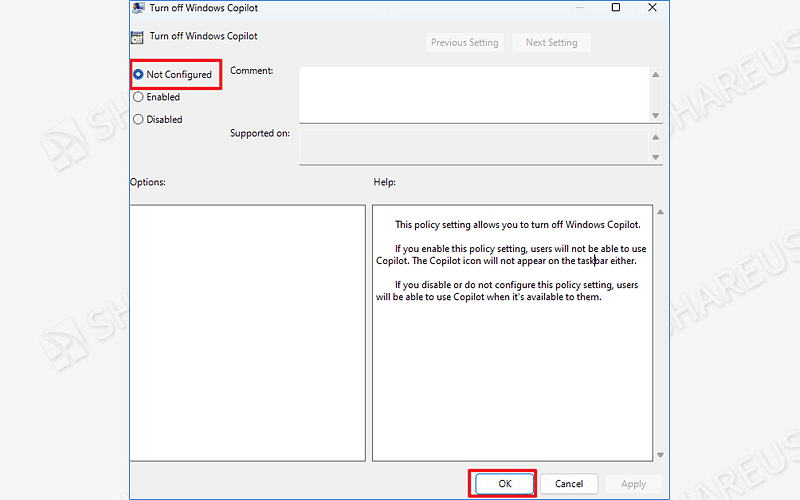Click the policy icon beside the Turn off Windows Copilot heading
This screenshot has height=500, width=800.
click(x=137, y=37)
